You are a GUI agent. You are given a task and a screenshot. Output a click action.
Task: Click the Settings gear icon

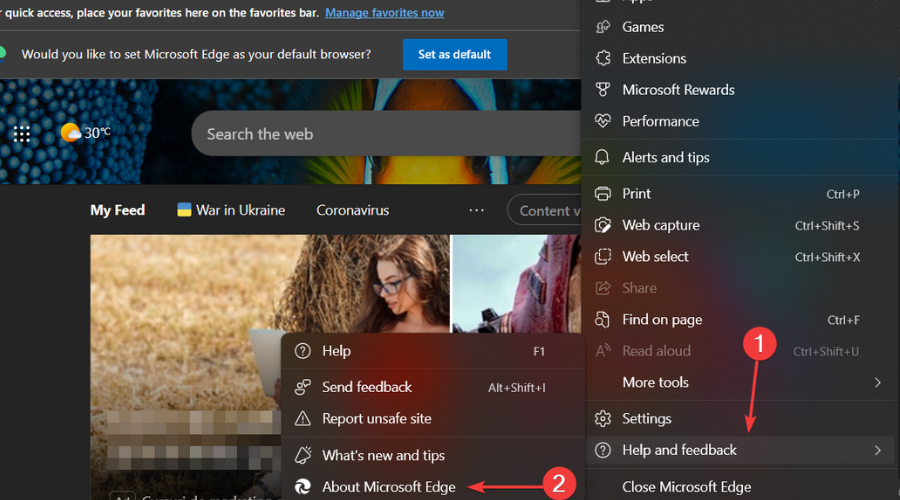tap(602, 418)
